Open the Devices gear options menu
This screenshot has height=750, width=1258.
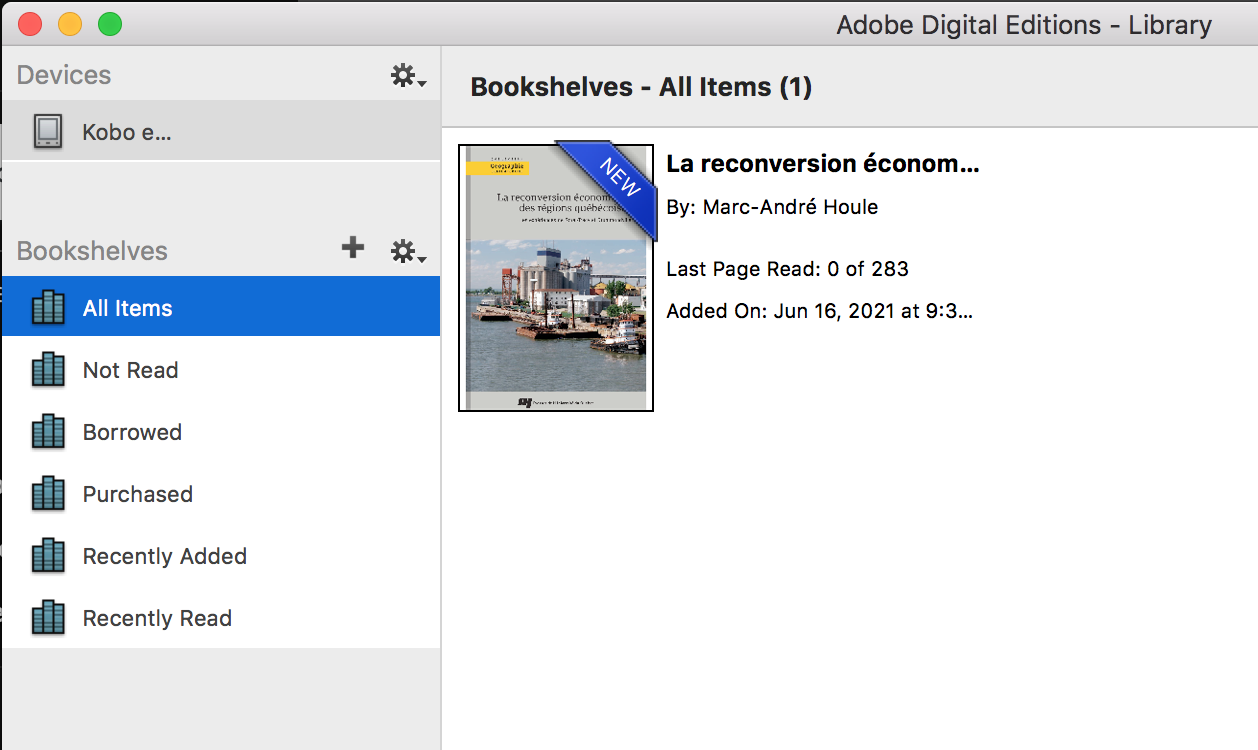point(407,76)
